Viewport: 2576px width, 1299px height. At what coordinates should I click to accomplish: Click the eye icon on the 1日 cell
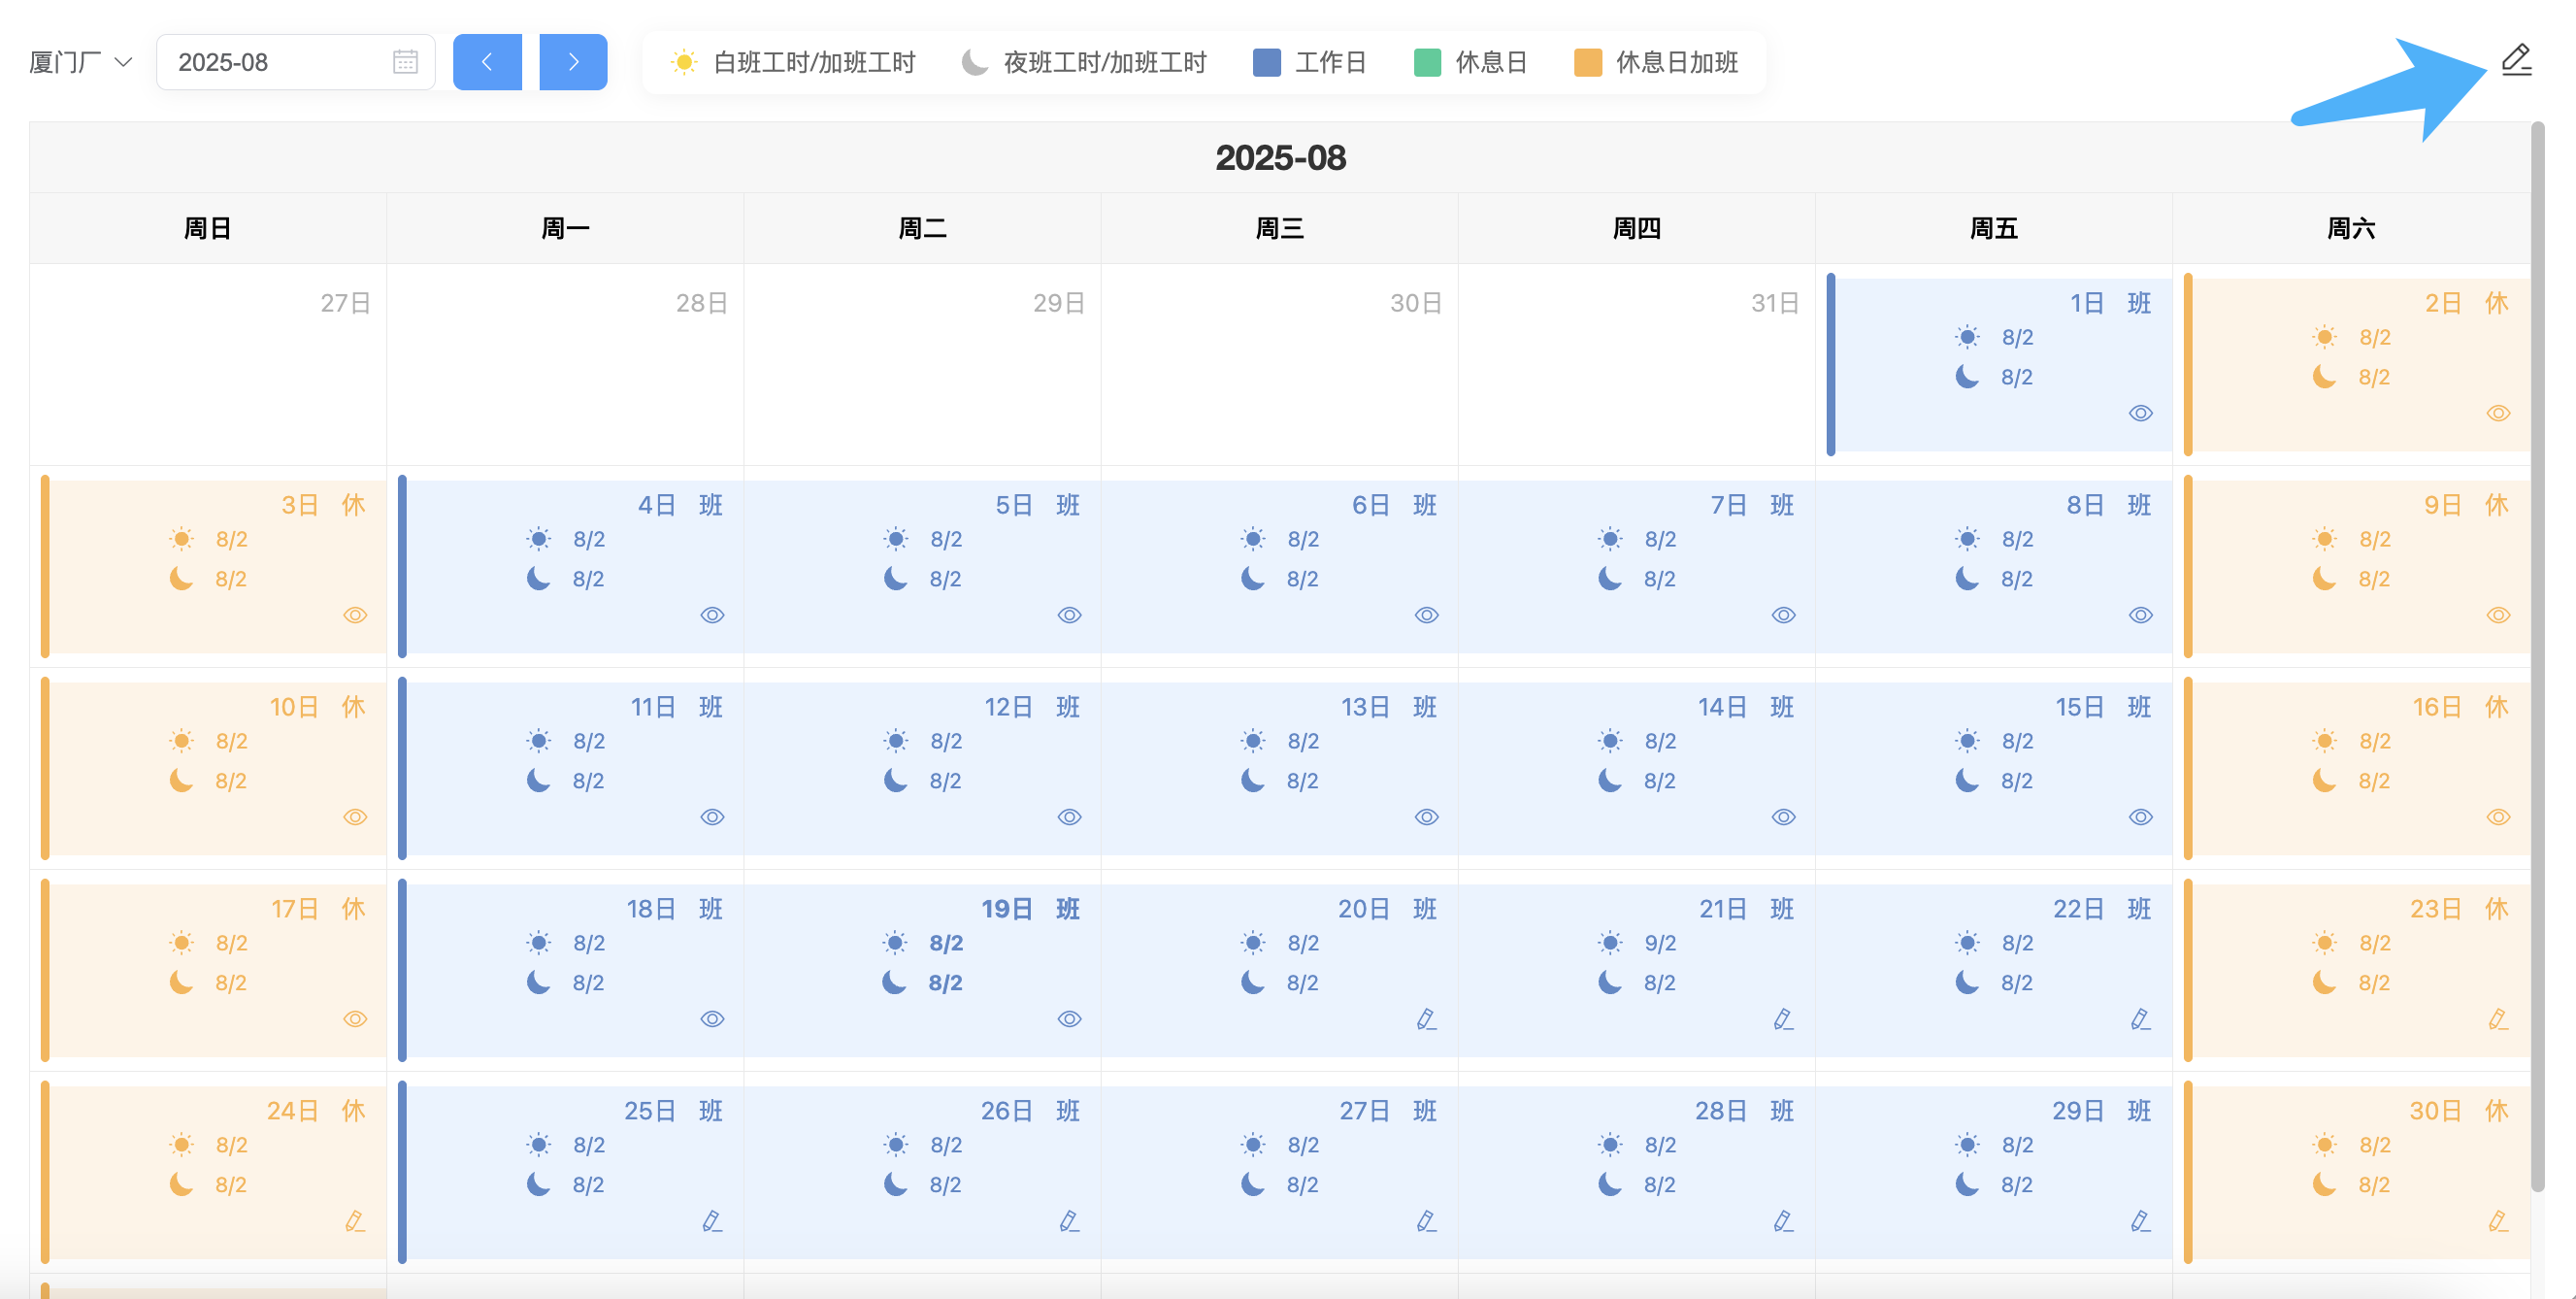2140,413
